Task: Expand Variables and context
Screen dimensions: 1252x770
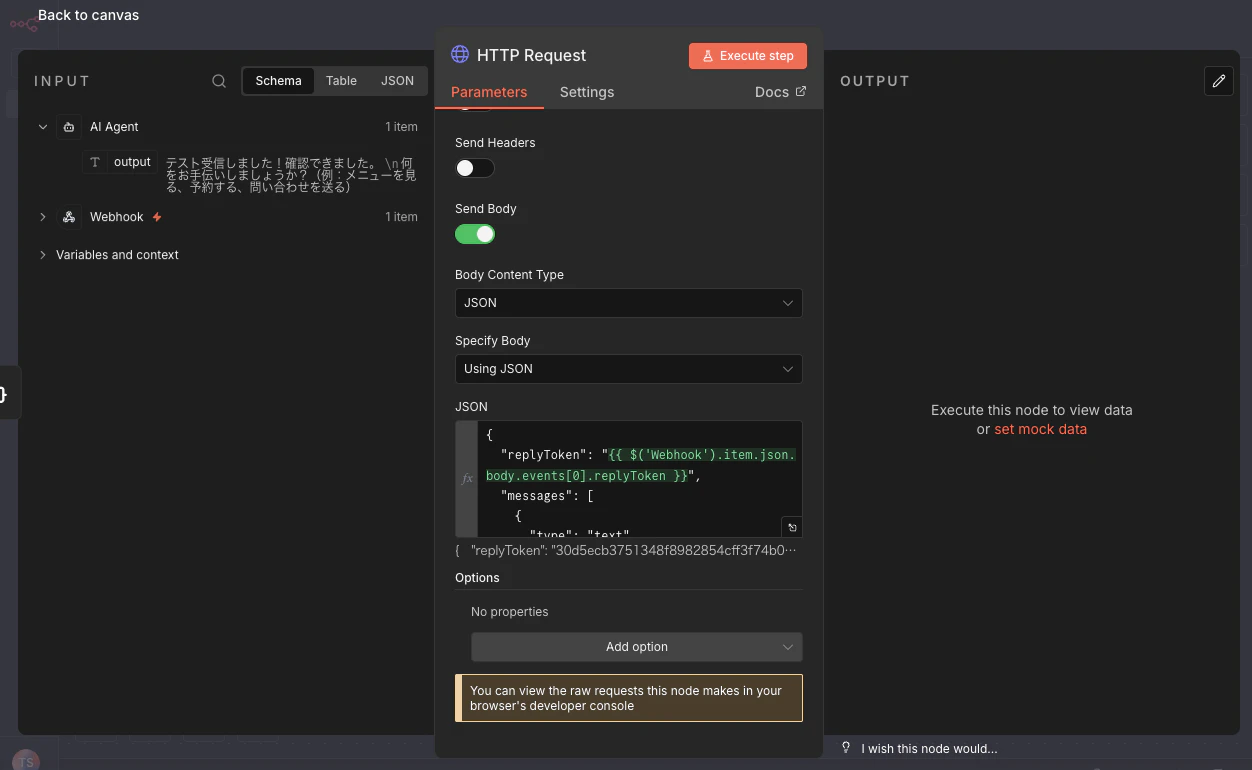Action: click(43, 255)
